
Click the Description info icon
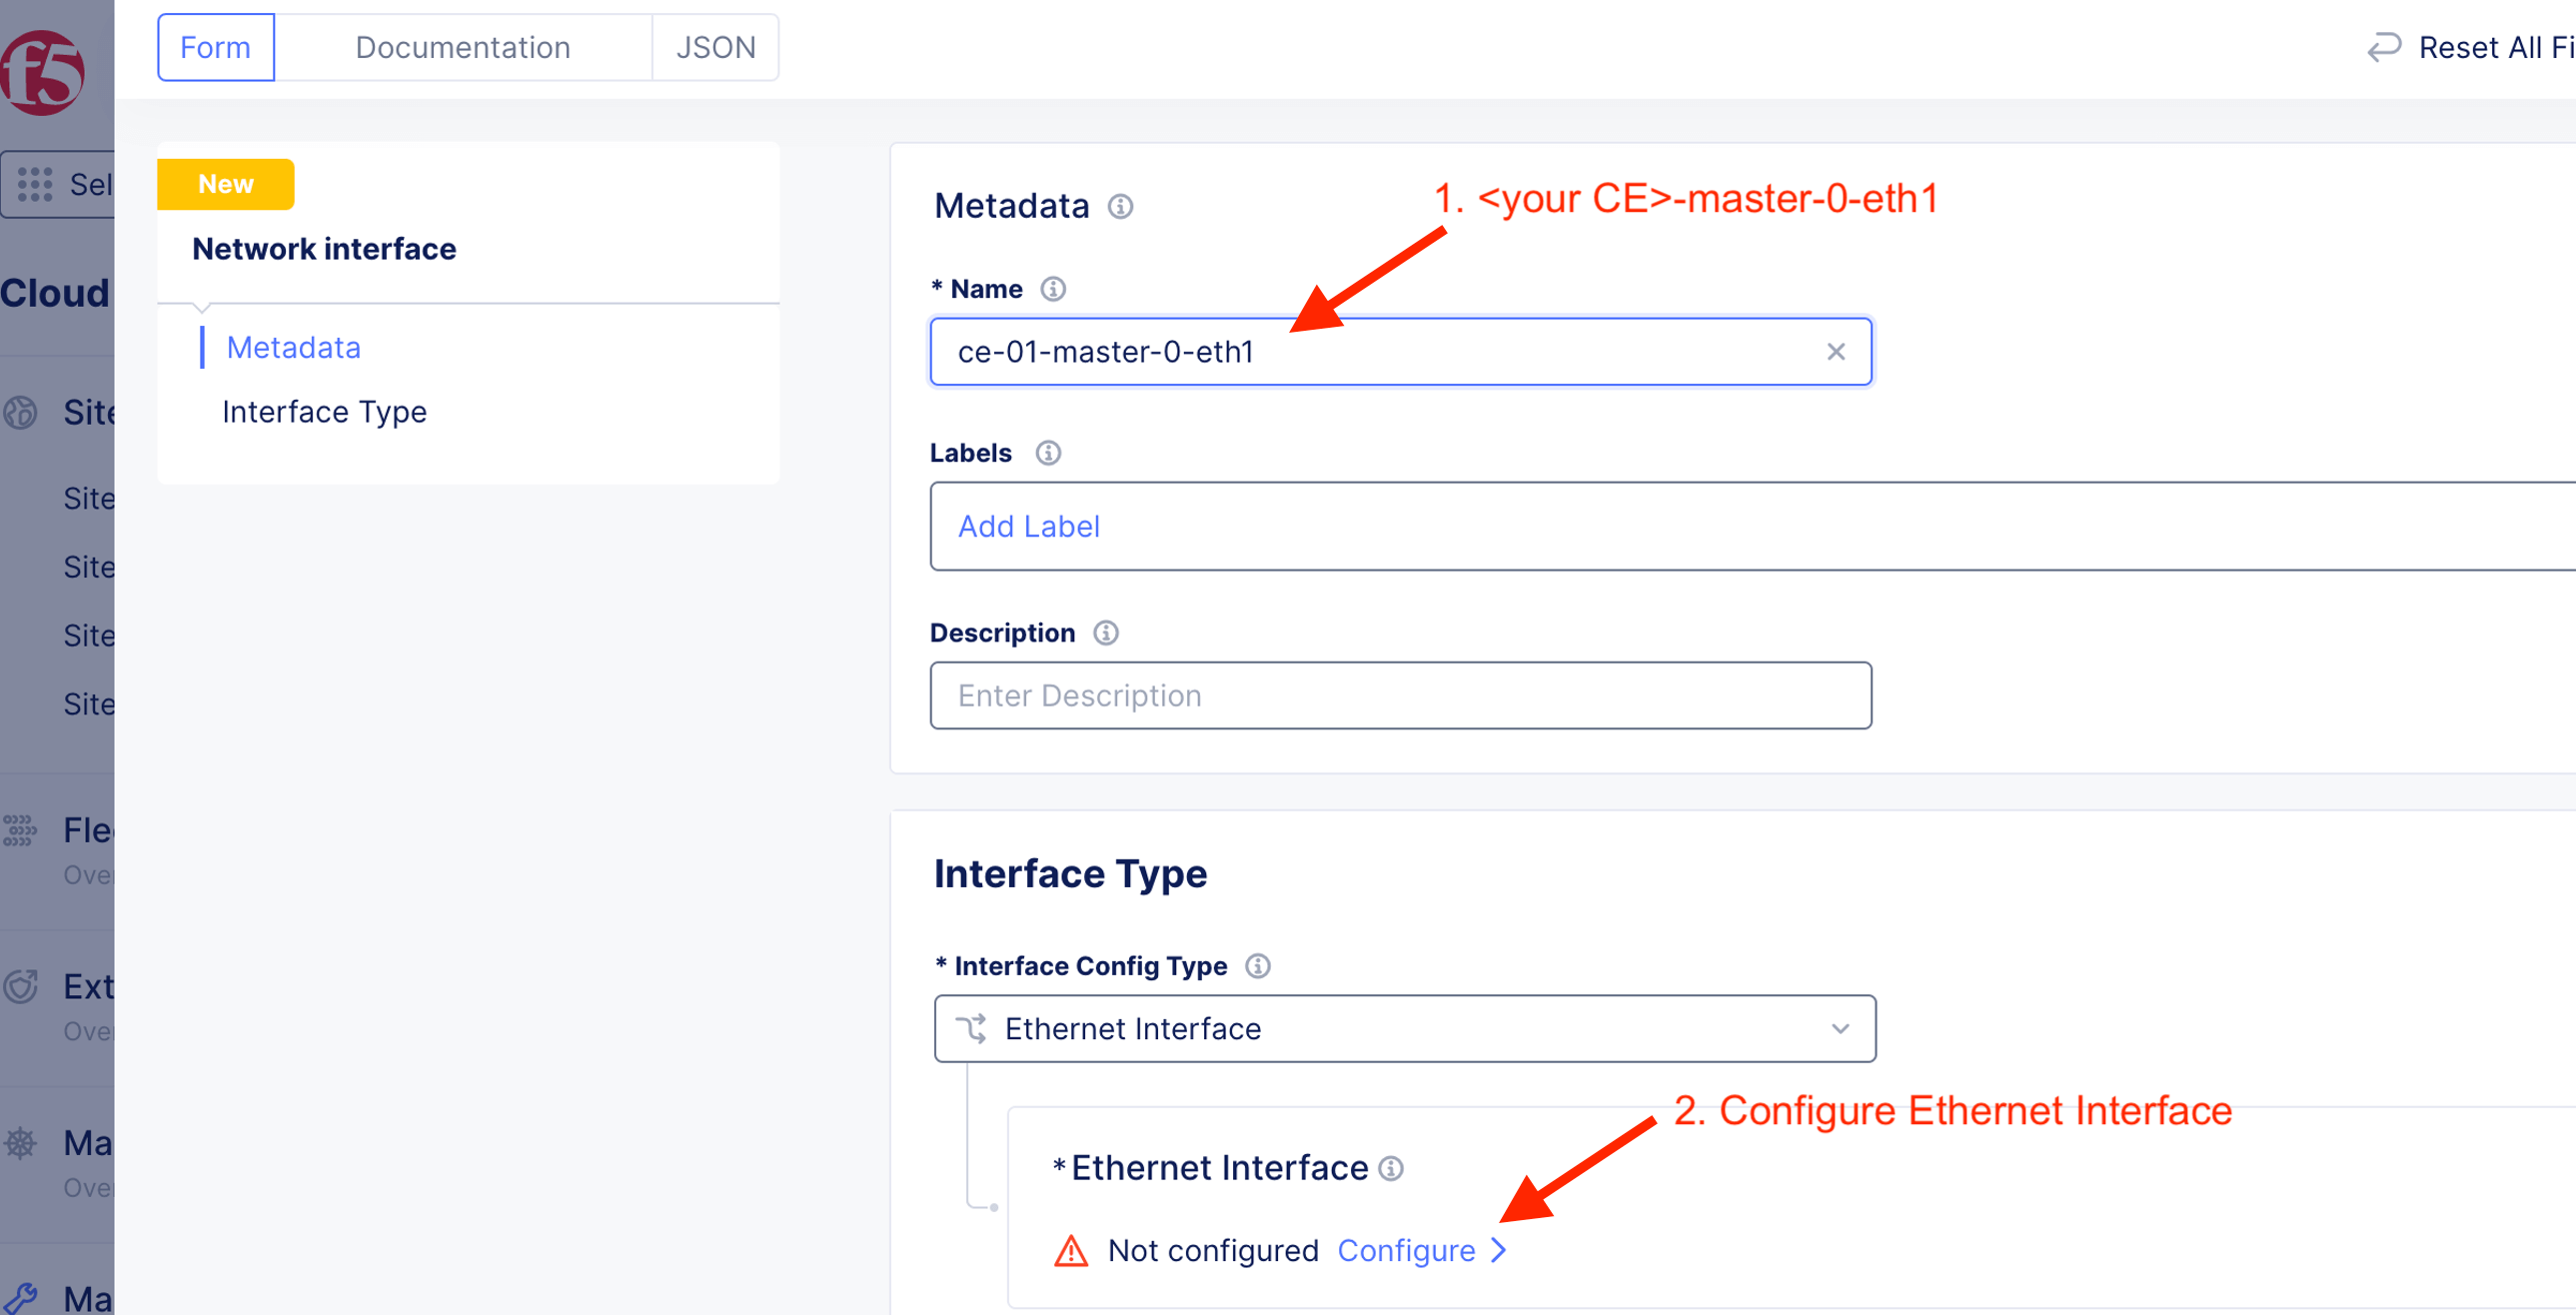pos(1105,633)
